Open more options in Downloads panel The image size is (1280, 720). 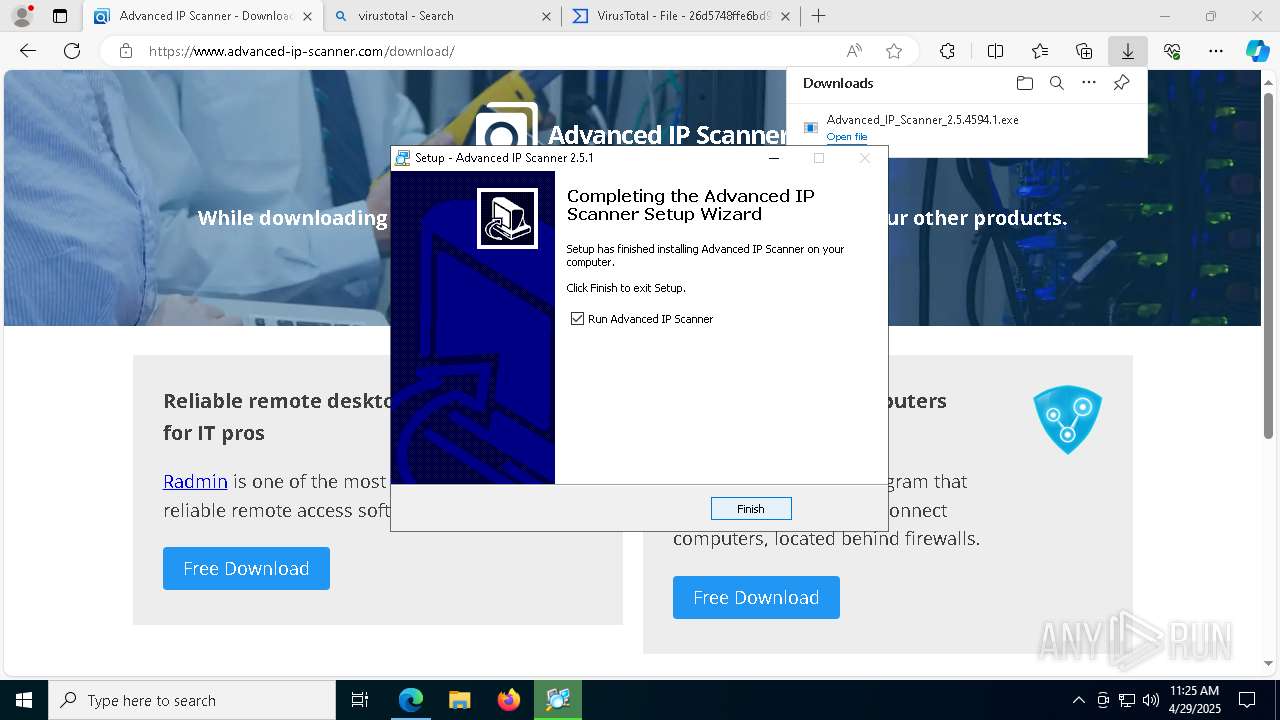[1089, 83]
